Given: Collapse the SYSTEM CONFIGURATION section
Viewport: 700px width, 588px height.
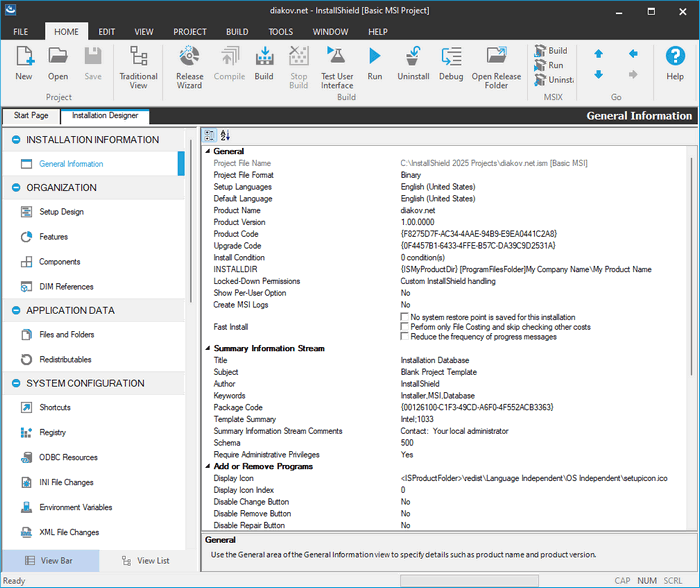Looking at the screenshot, I should coord(16,383).
